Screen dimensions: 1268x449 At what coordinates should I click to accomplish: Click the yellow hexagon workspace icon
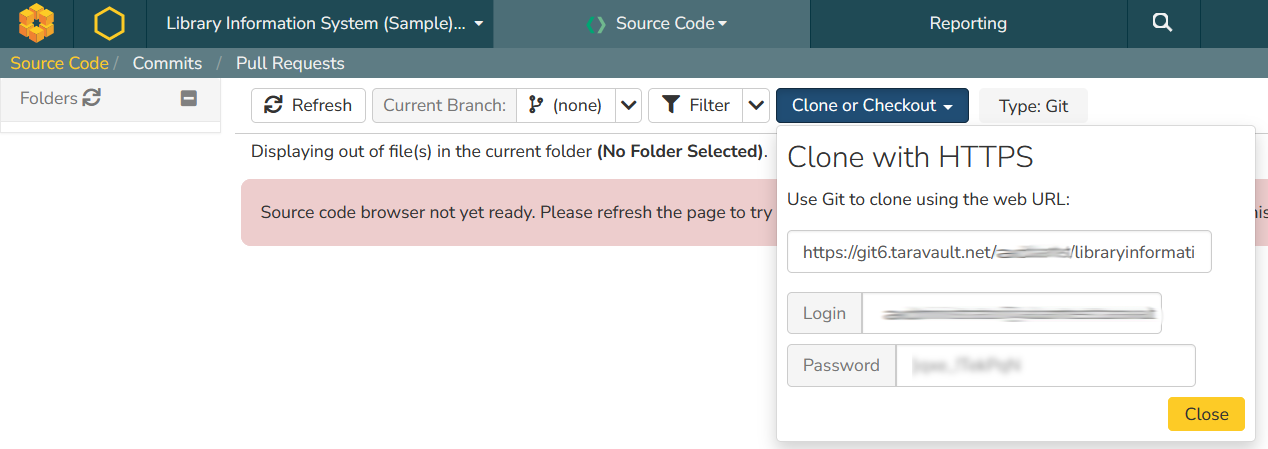[x=108, y=23]
